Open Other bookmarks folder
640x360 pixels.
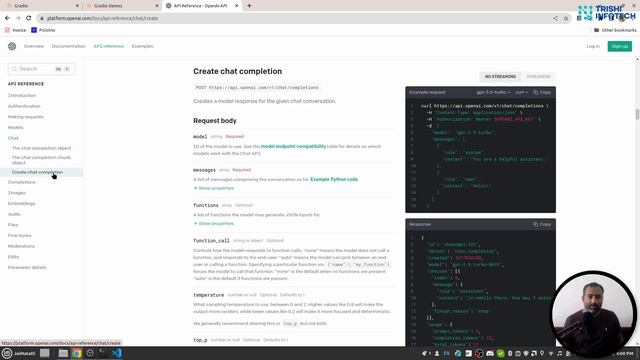tap(615, 30)
